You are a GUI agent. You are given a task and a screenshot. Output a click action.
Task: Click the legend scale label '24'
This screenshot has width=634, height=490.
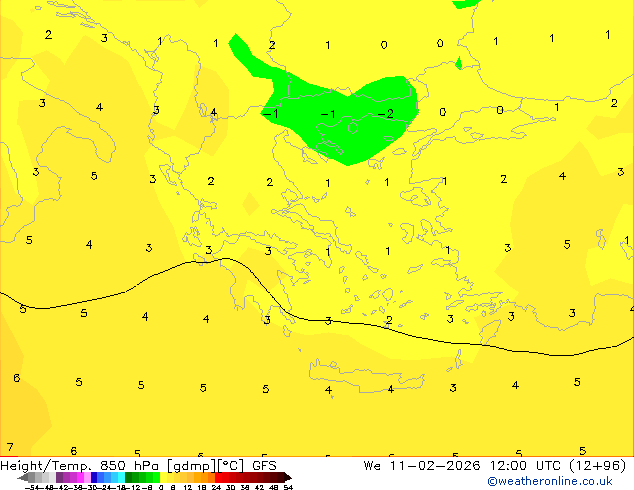point(216,487)
